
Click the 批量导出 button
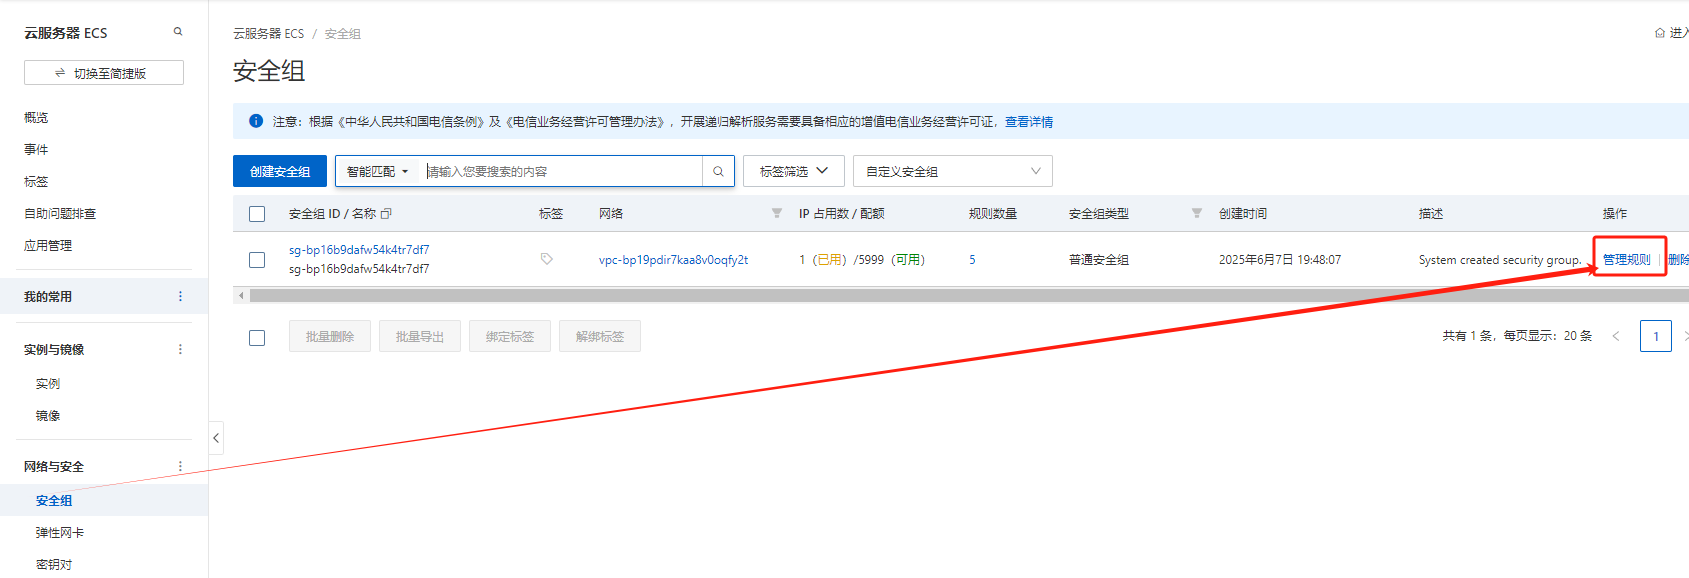pyautogui.click(x=420, y=336)
